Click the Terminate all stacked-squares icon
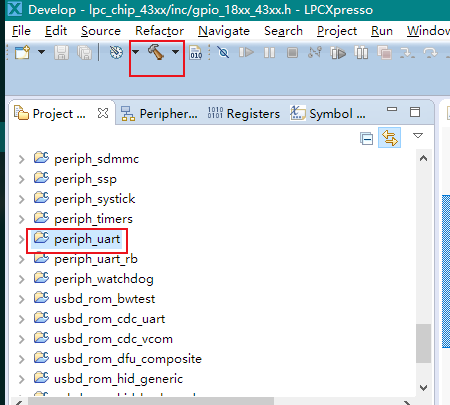 384,53
